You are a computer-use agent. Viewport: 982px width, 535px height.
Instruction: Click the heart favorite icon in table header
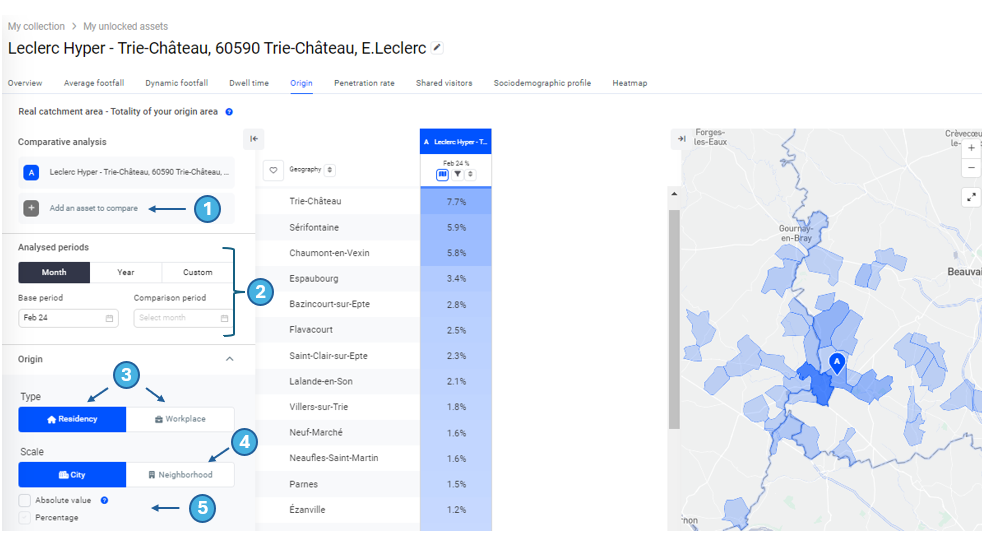273,170
